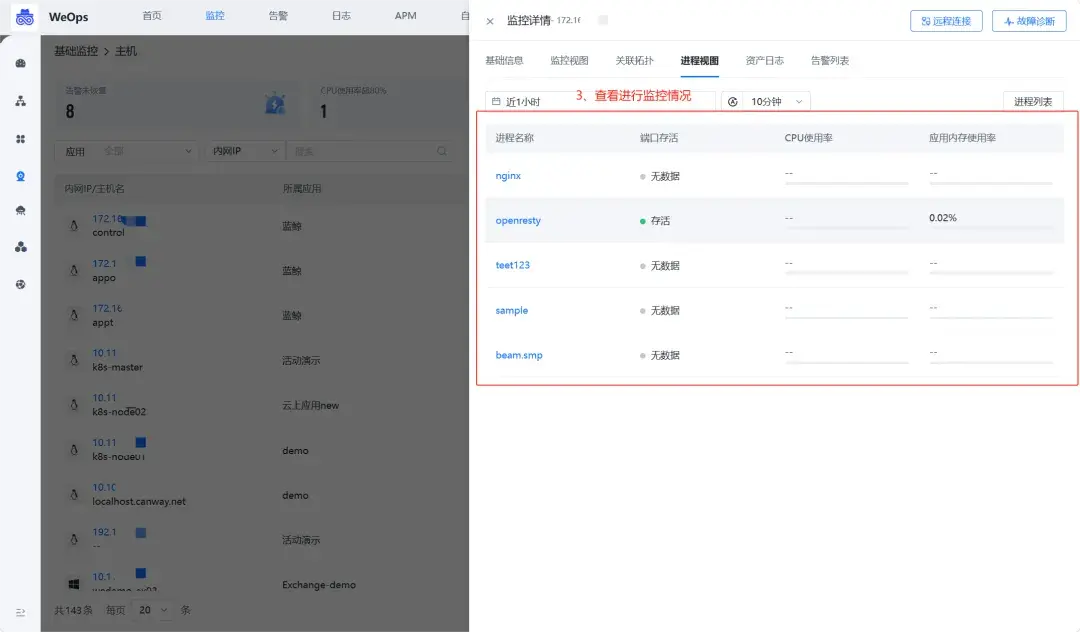Click the 故障诊断 fault diagnosis button
Image resolution: width=1080 pixels, height=632 pixels.
point(1028,20)
